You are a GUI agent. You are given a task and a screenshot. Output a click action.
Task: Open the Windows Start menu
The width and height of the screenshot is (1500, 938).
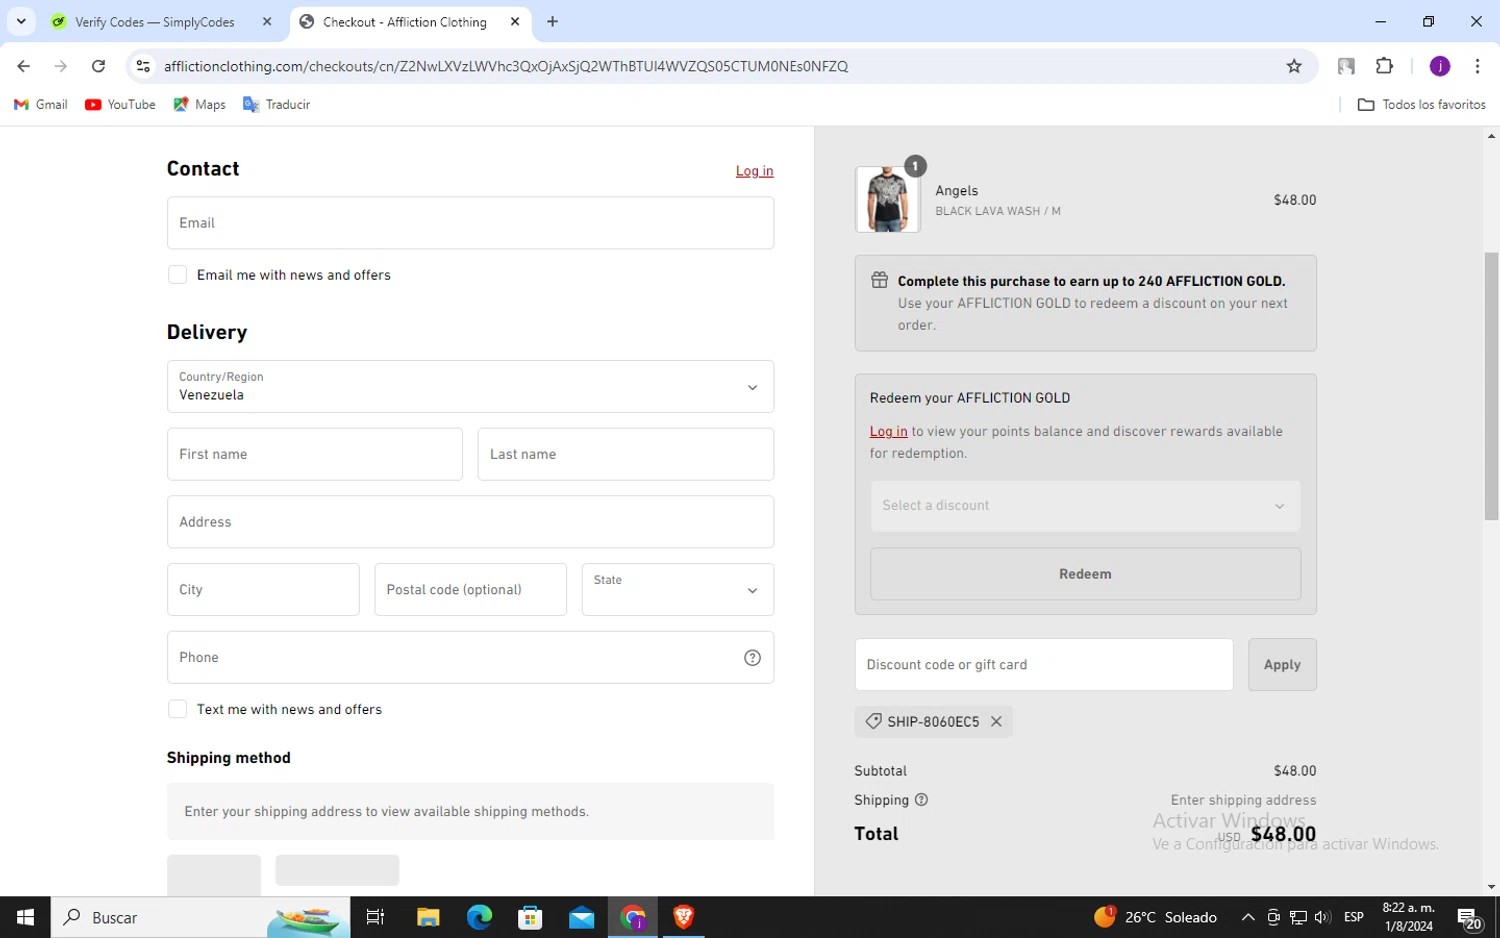25,917
